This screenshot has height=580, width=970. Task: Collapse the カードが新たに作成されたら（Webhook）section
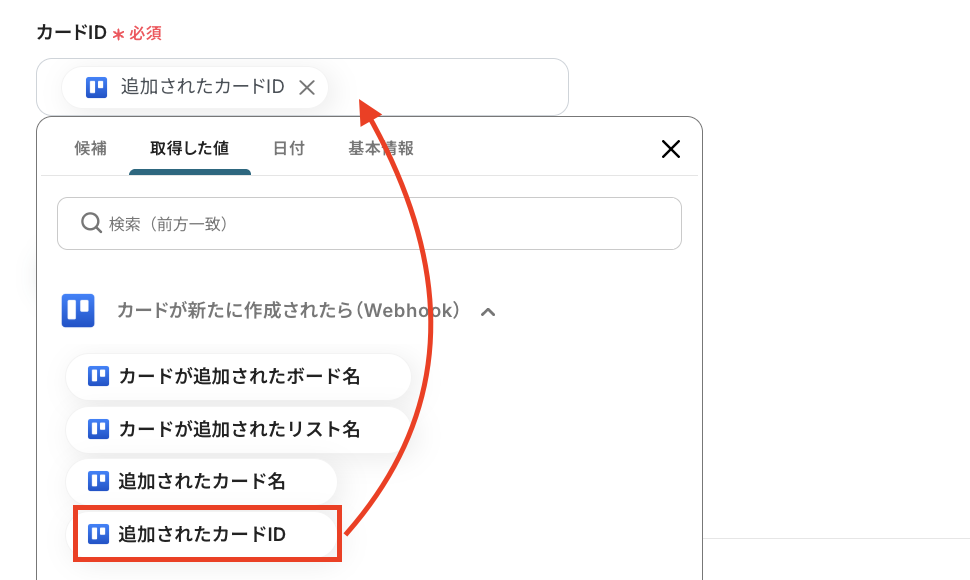[488, 311]
